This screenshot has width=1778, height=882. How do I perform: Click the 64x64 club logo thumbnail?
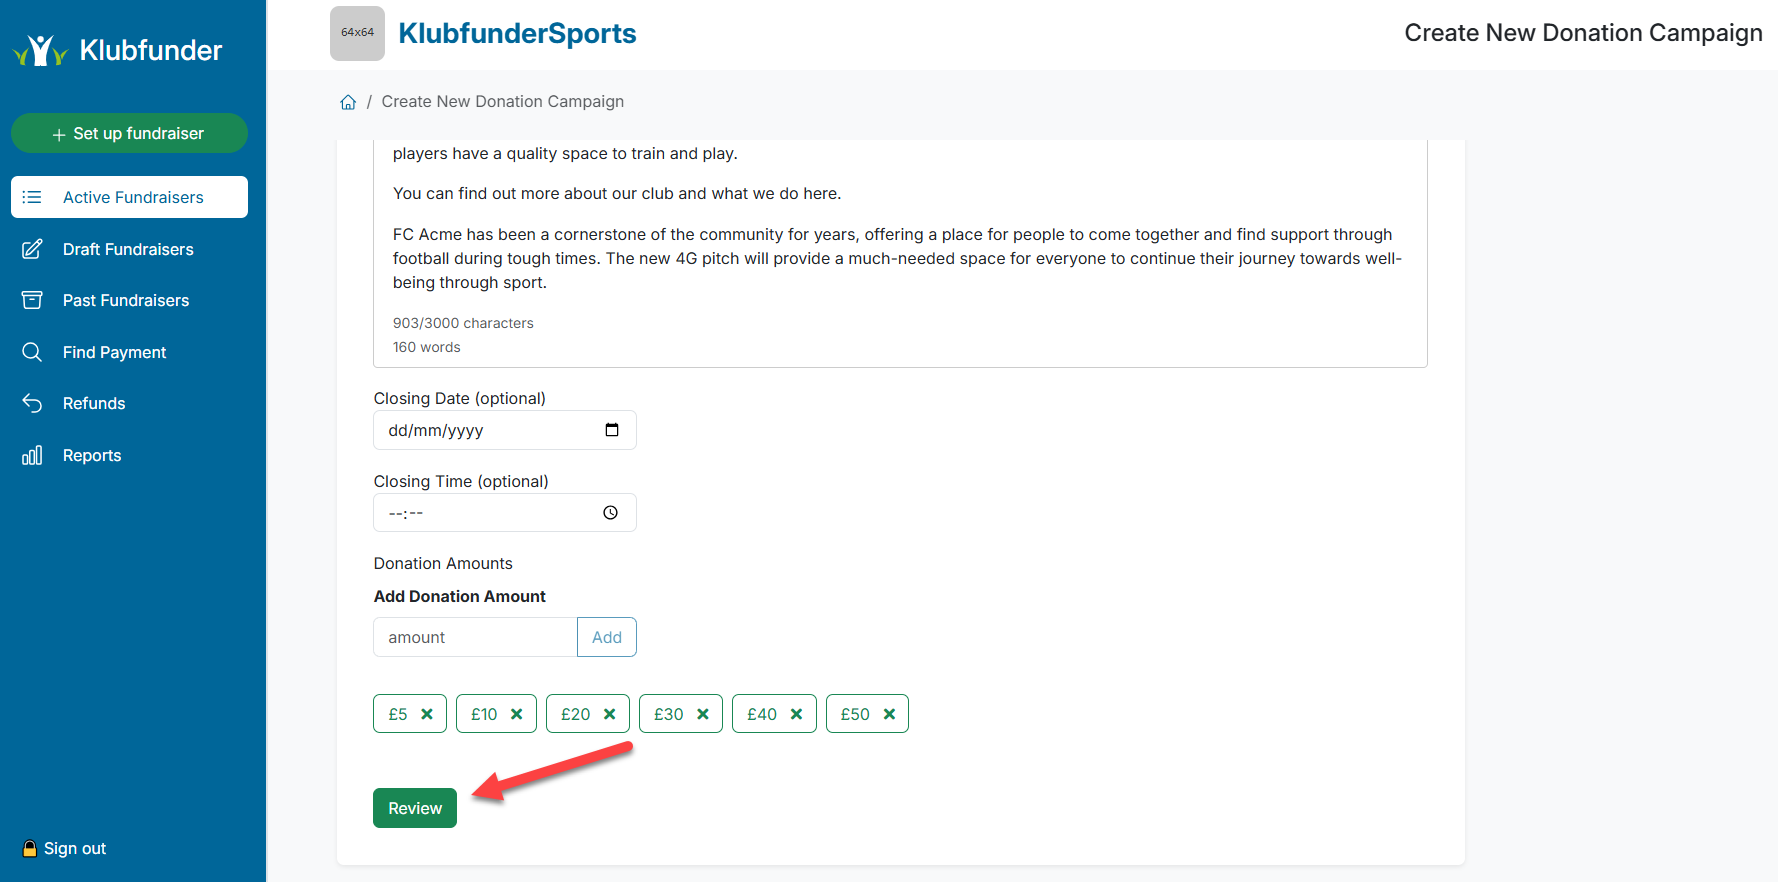(357, 33)
